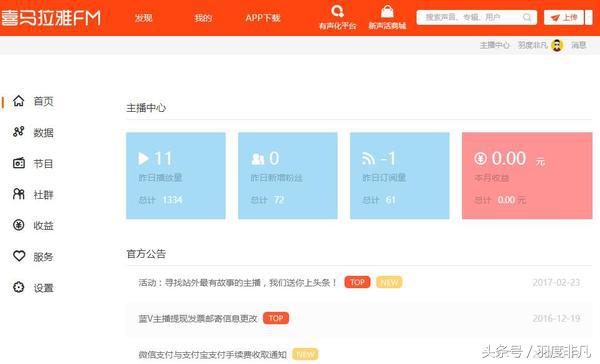Click the NEW badge on the 活动 announcement
Viewport: 600px width, 364px height.
coord(389,282)
